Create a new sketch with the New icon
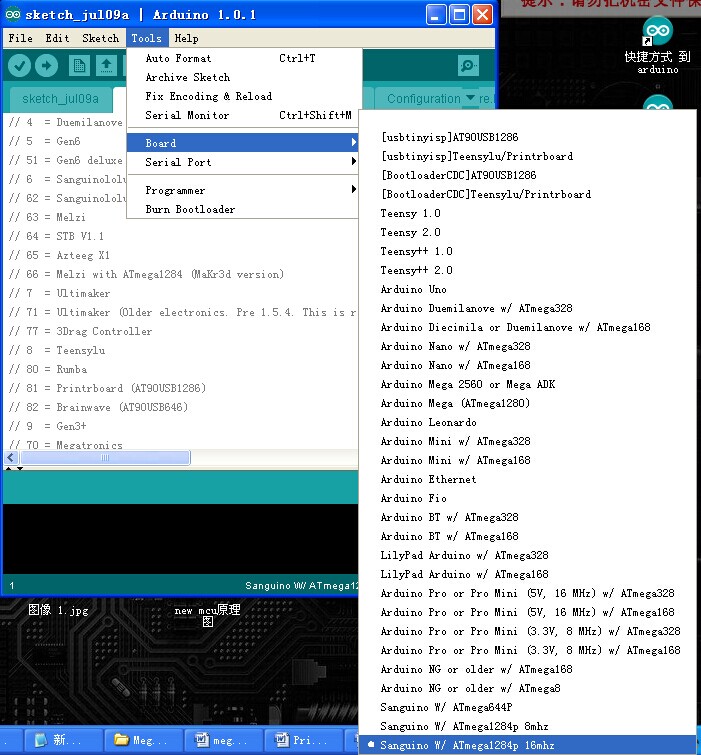701x755 pixels. point(79,66)
